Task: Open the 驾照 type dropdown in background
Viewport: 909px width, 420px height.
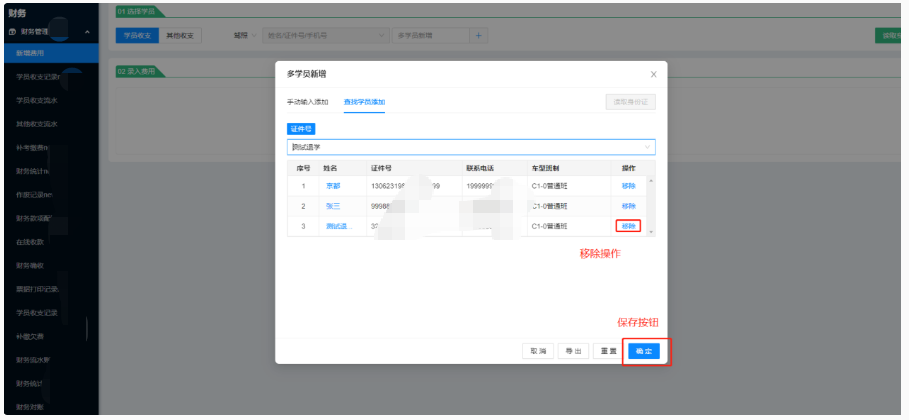Action: (245, 35)
